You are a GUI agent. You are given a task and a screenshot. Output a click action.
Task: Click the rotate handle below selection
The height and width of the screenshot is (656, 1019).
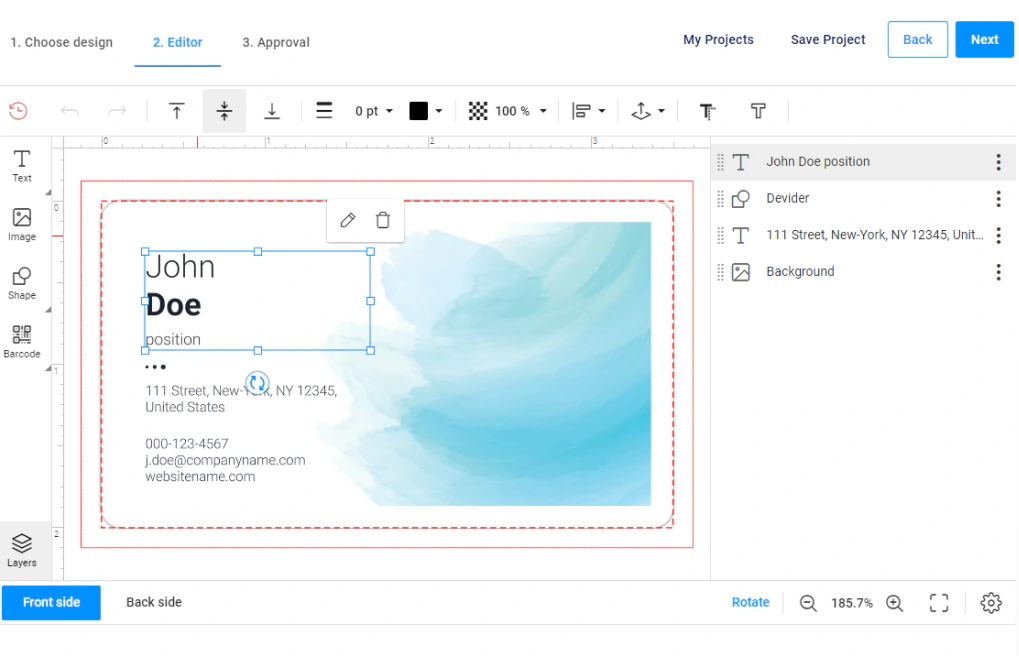pyautogui.click(x=257, y=382)
